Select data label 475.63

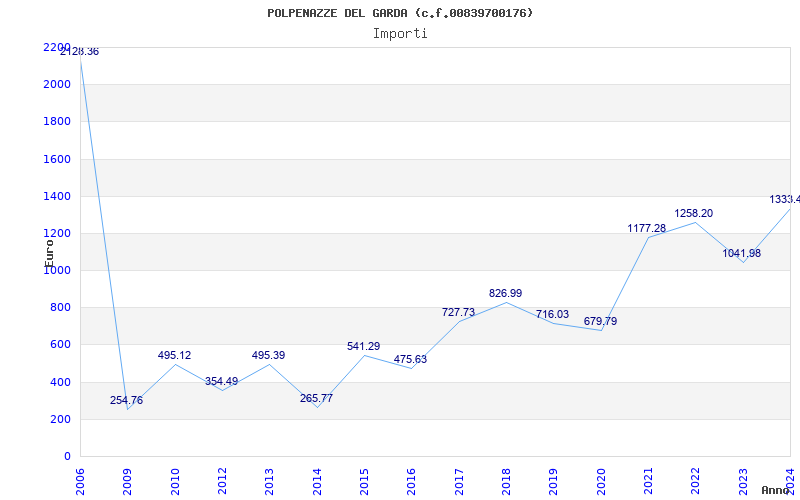(410, 360)
